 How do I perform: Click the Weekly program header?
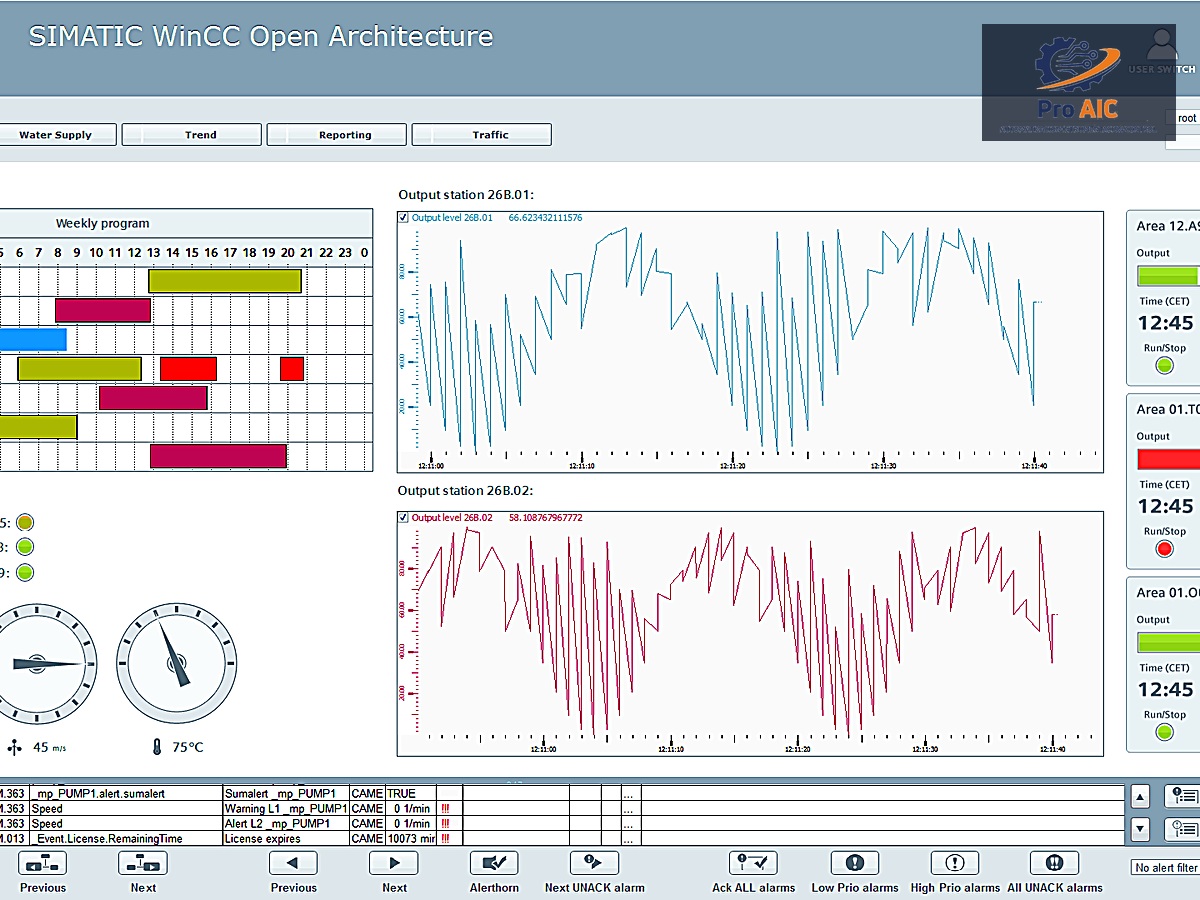tap(186, 224)
